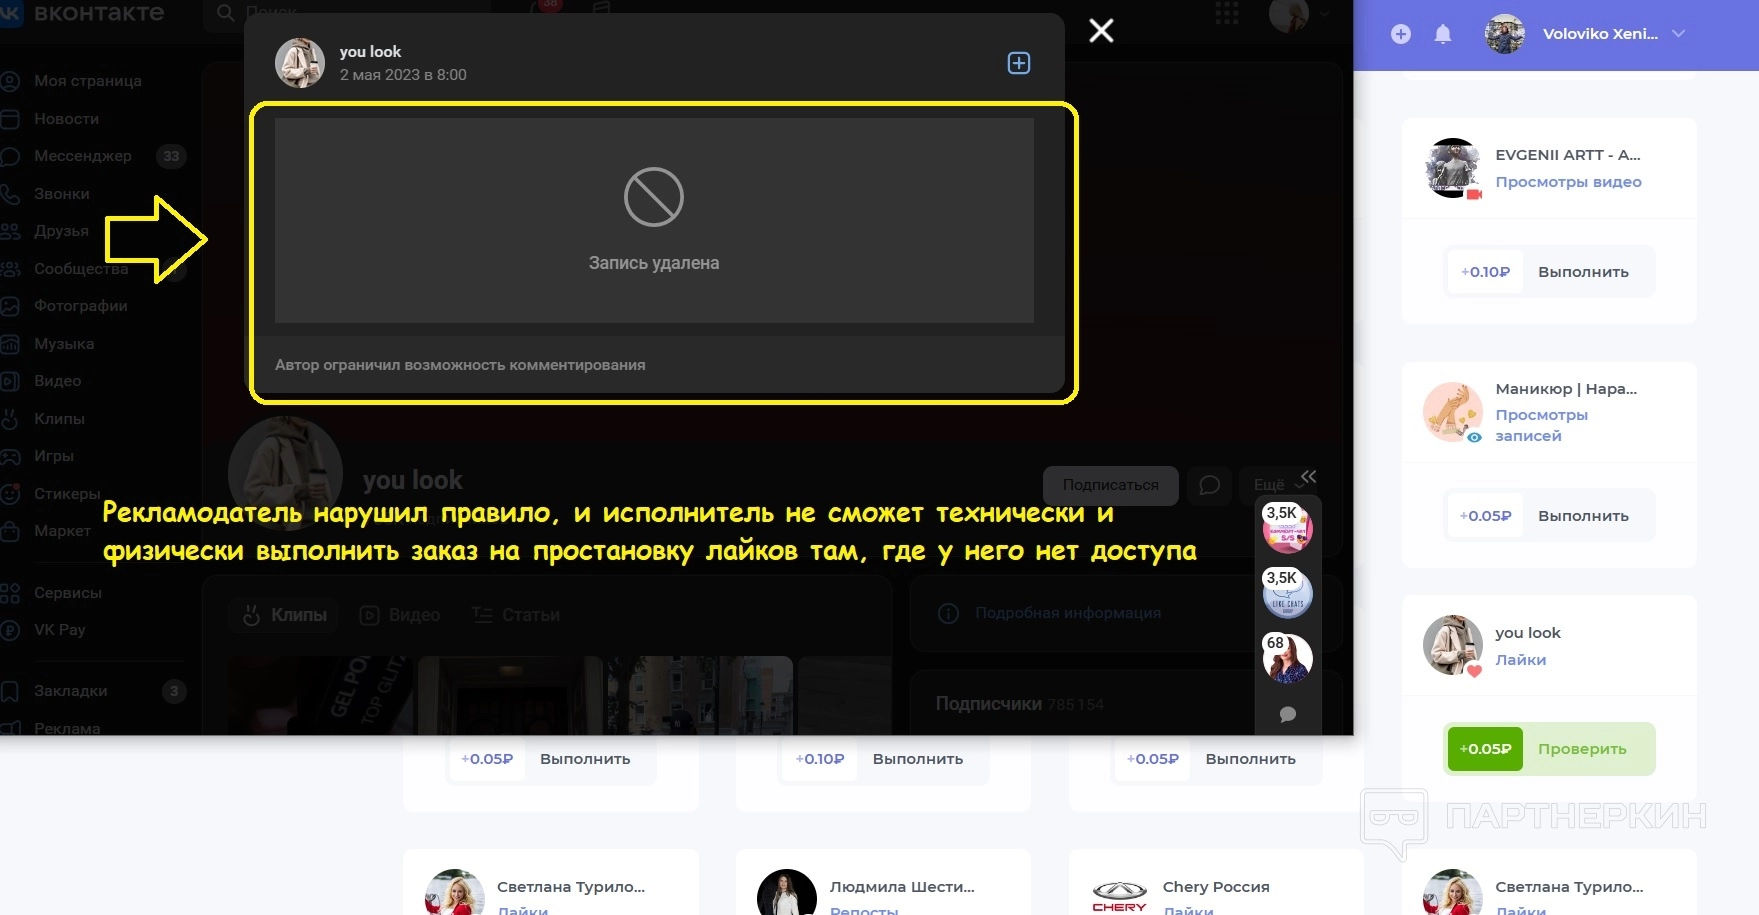Open the chat avatar with badge 68
The image size is (1759, 915).
tap(1288, 658)
